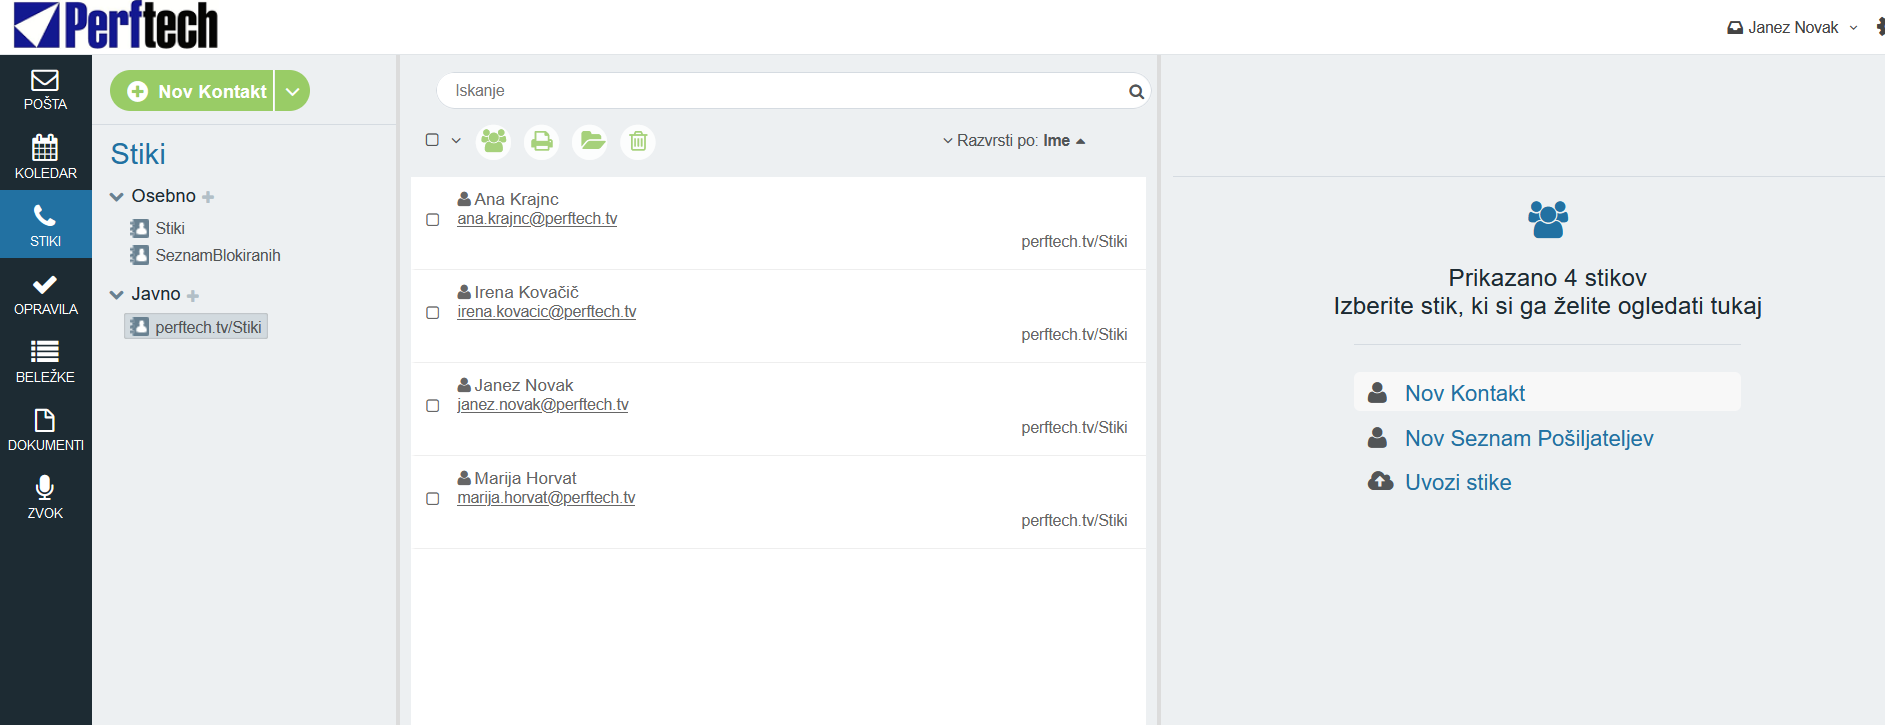Click the name Irena Kovačič
Image resolution: width=1885 pixels, height=725 pixels.
click(x=526, y=292)
